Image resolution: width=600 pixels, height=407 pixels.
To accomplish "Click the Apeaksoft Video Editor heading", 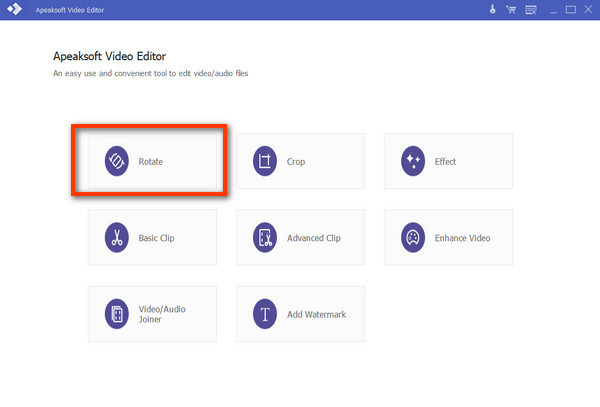I will [109, 56].
